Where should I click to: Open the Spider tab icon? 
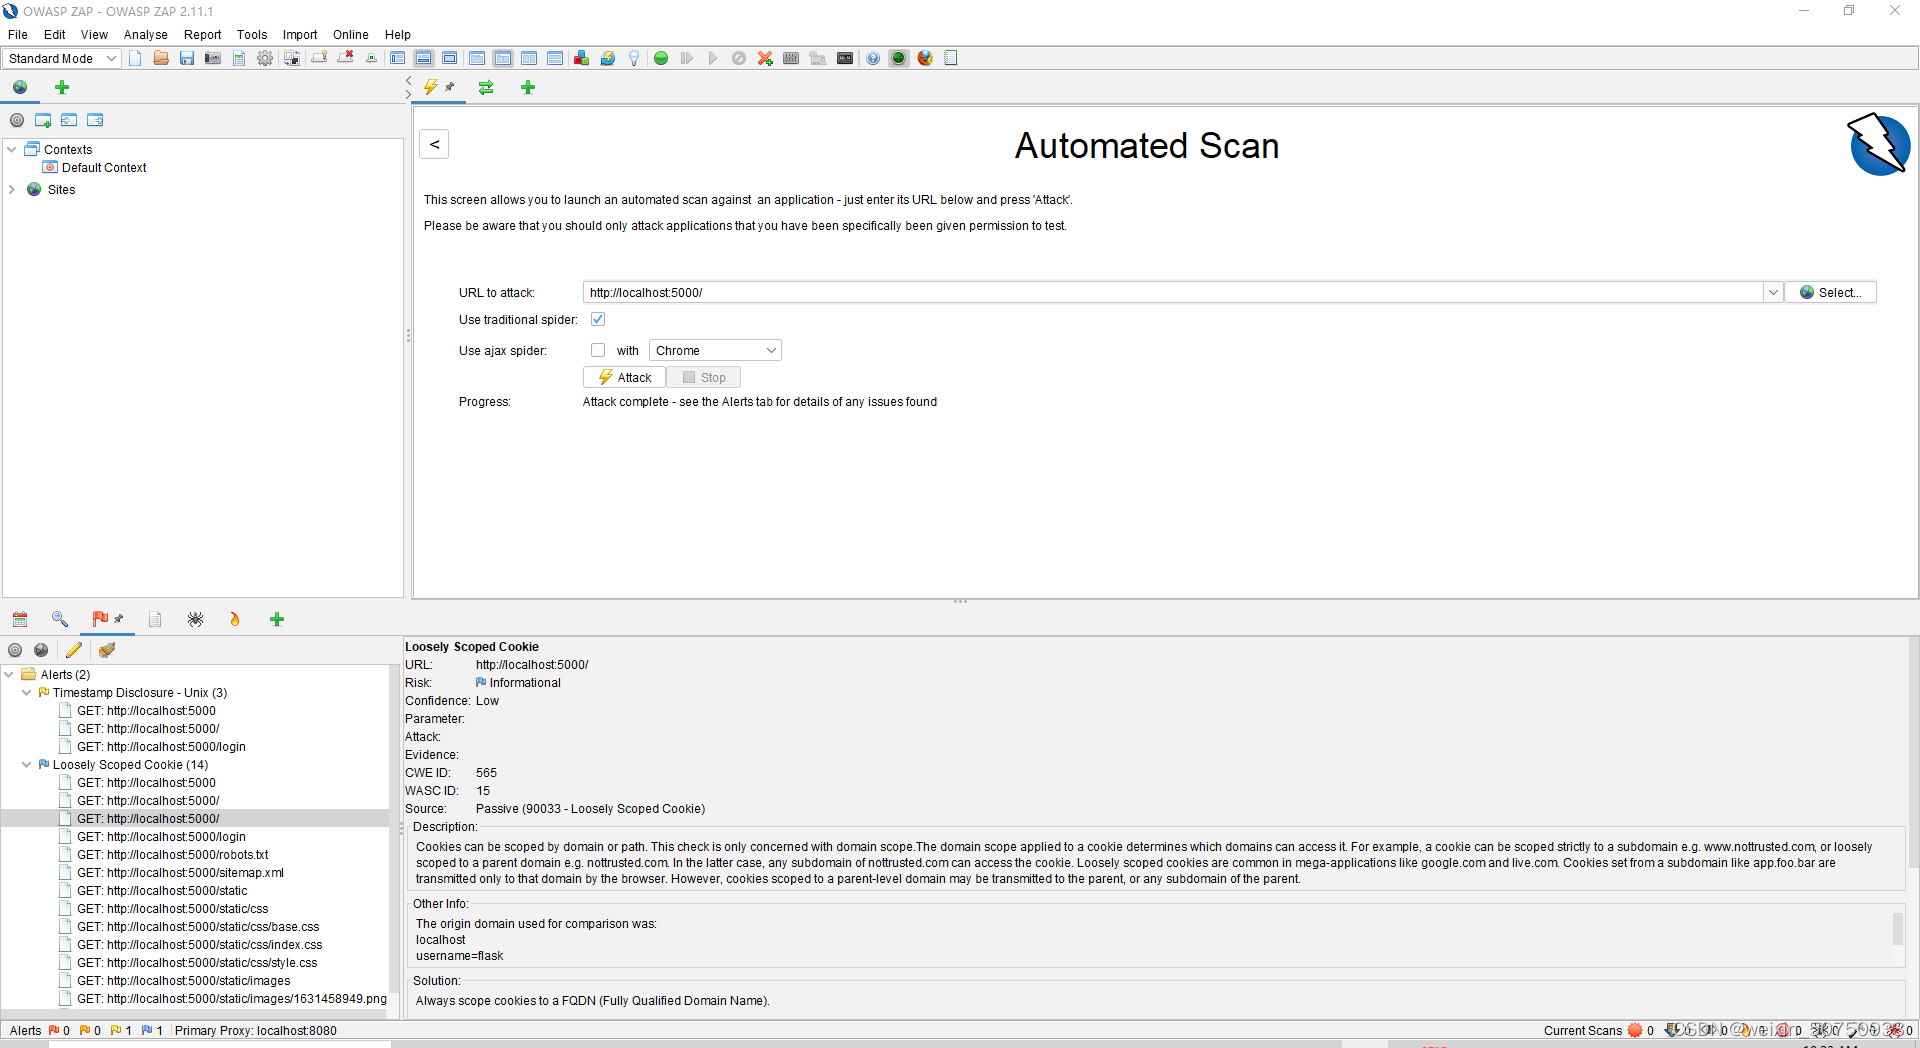[x=195, y=619]
